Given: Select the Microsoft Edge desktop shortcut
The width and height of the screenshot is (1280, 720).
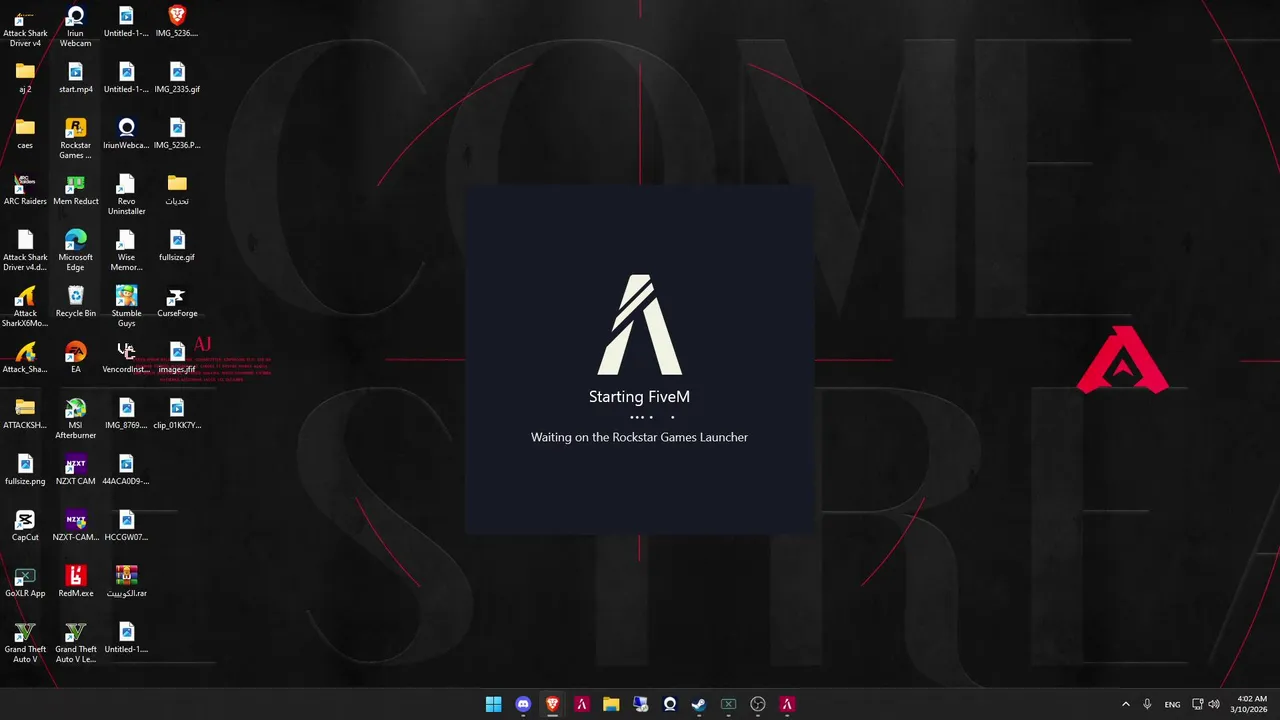Looking at the screenshot, I should click(75, 251).
